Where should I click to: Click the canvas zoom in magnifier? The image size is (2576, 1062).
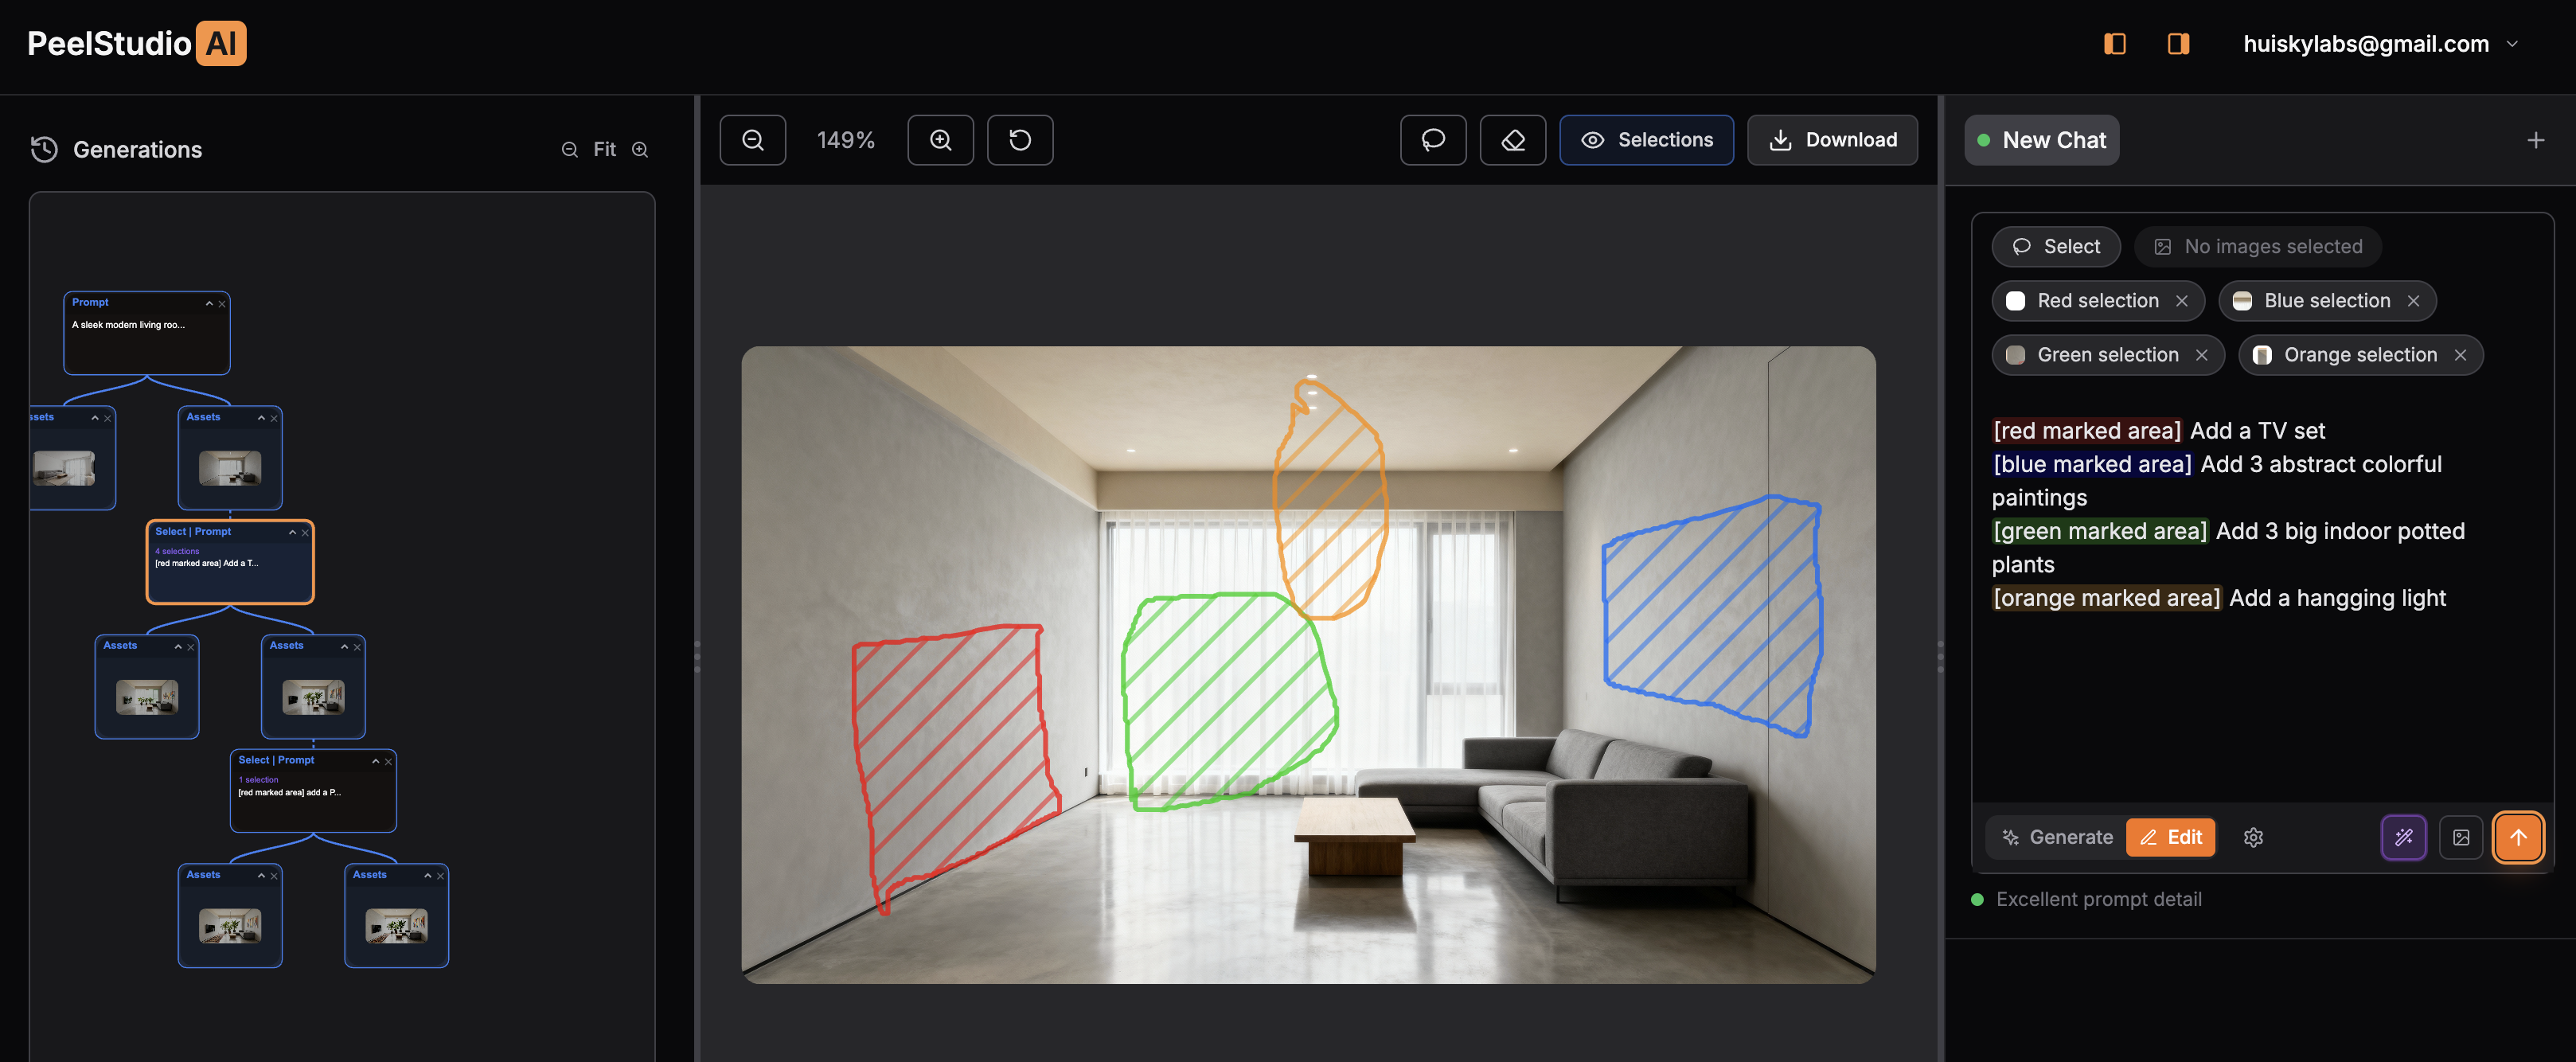(940, 140)
